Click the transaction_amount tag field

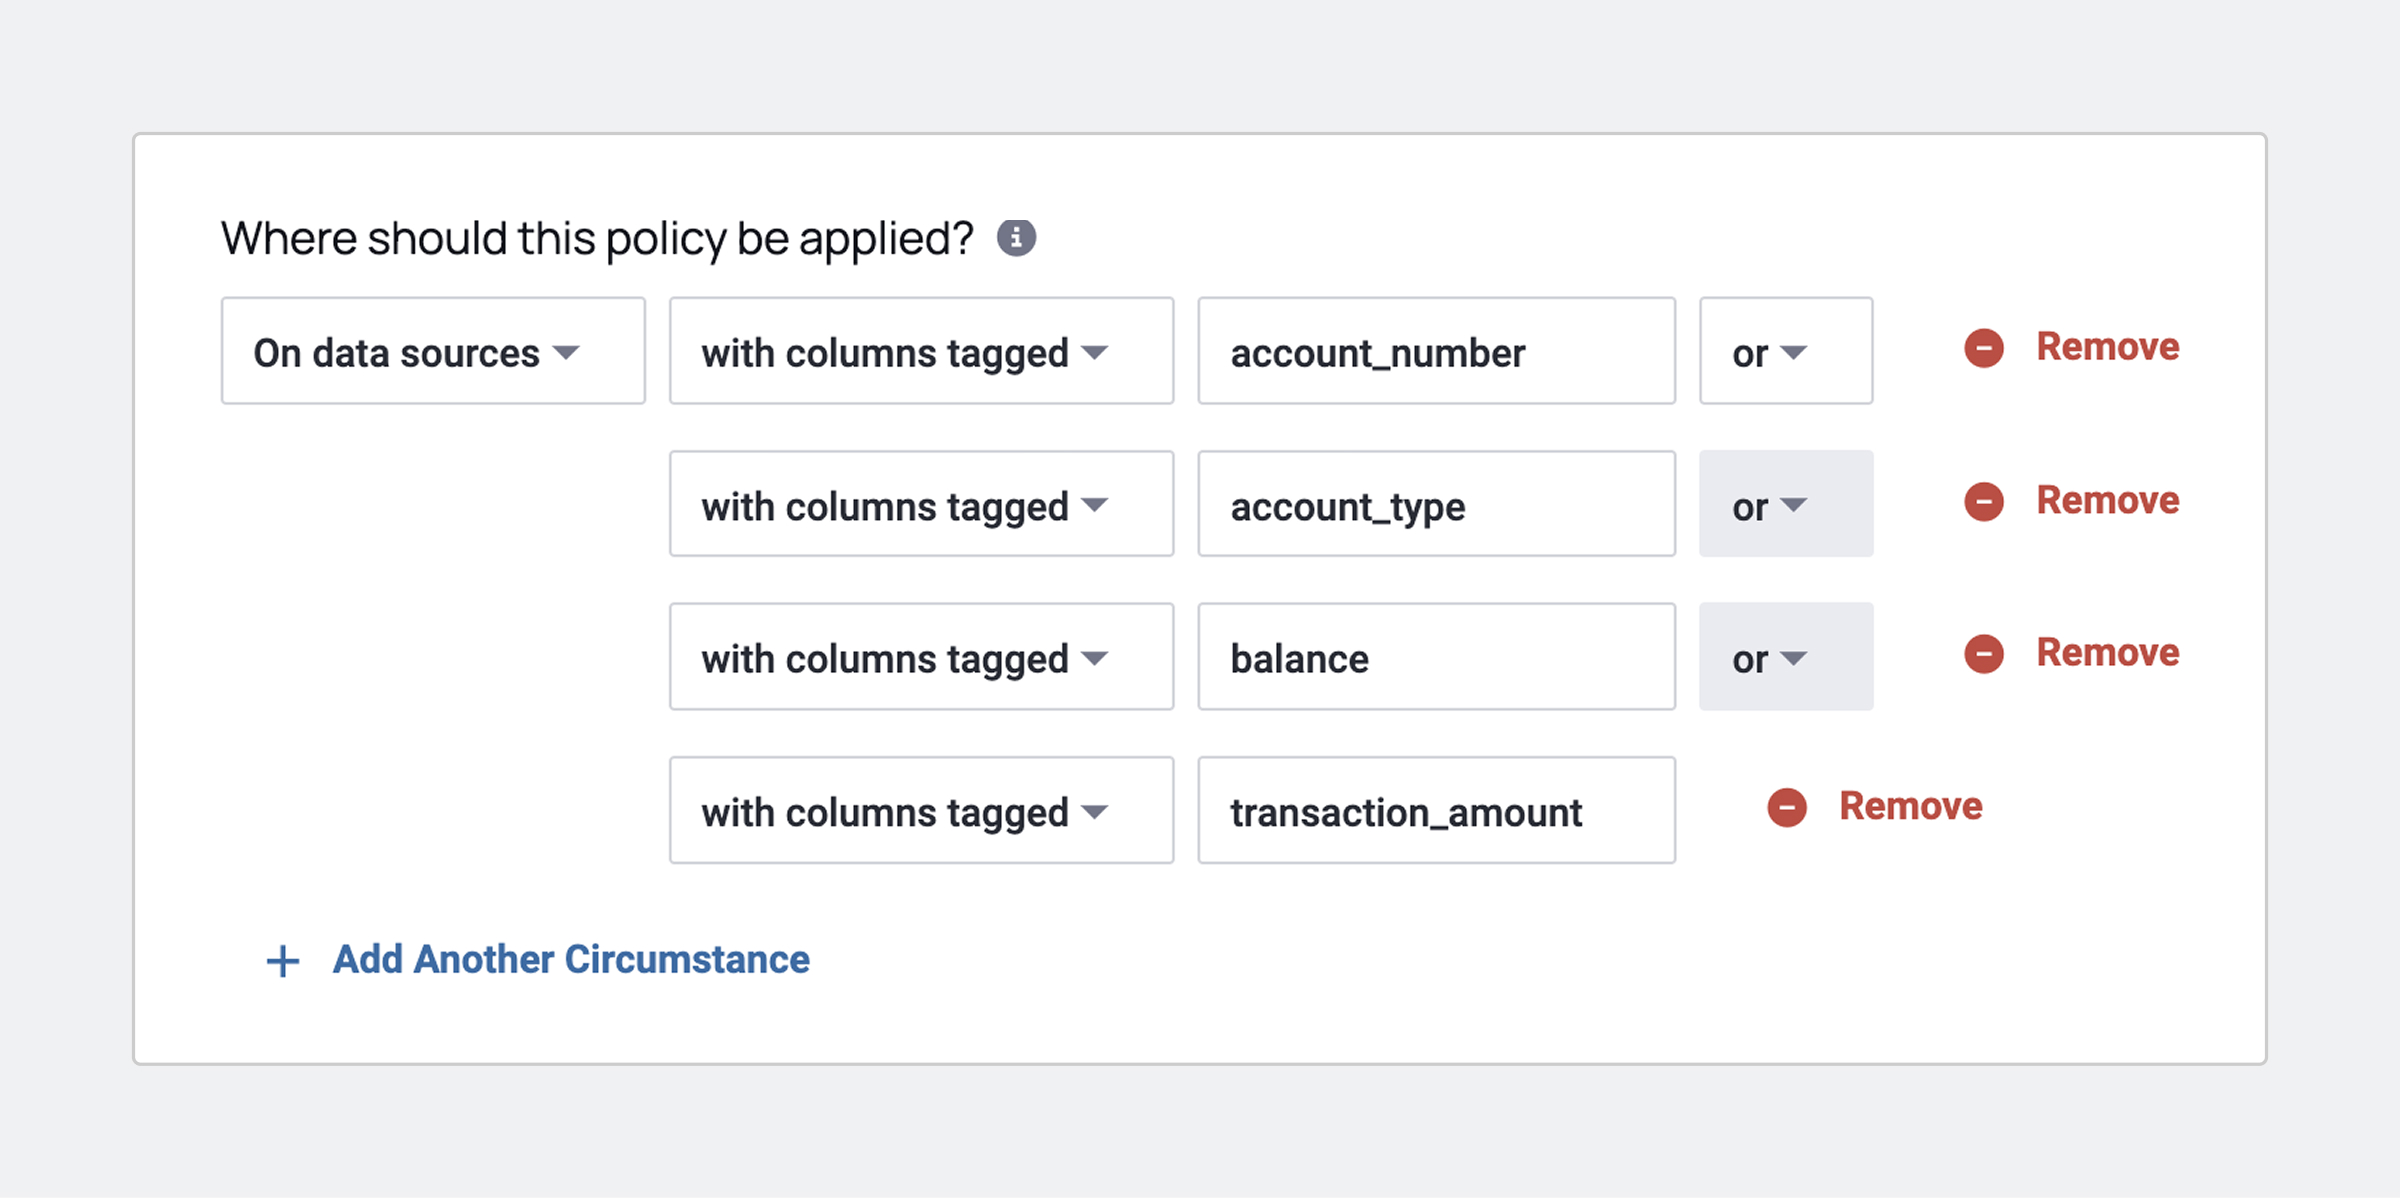[1437, 810]
